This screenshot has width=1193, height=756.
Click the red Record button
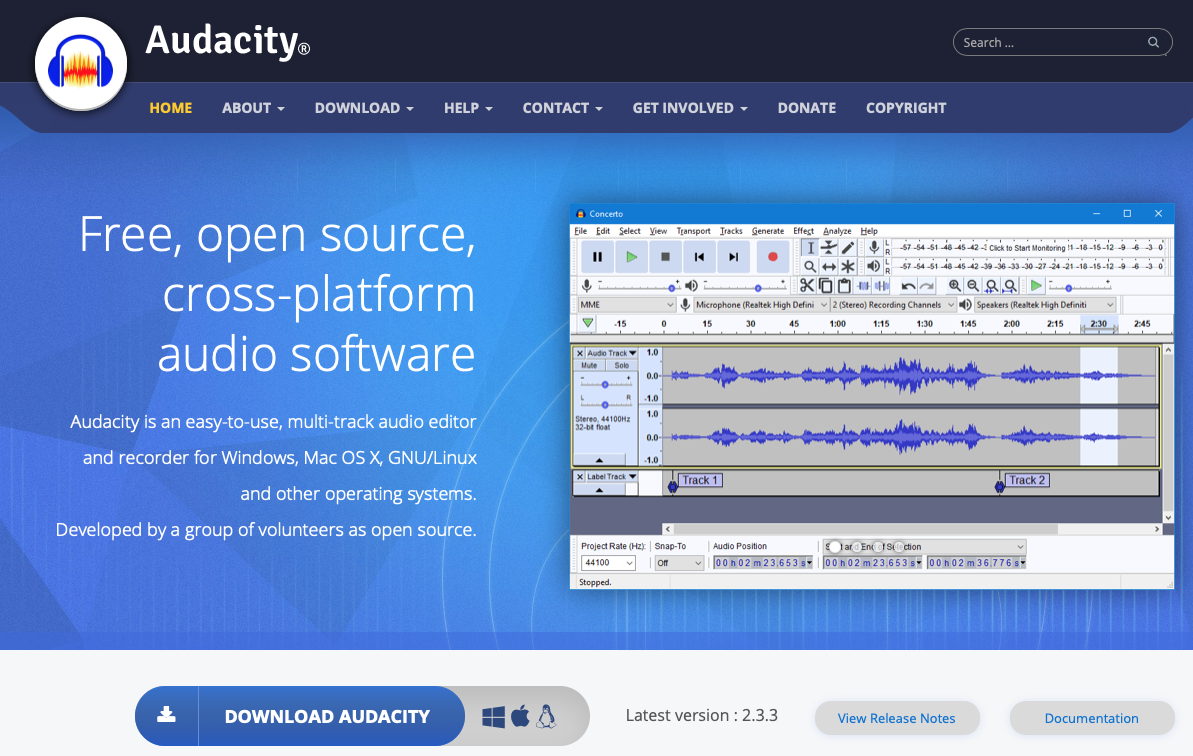click(x=772, y=257)
